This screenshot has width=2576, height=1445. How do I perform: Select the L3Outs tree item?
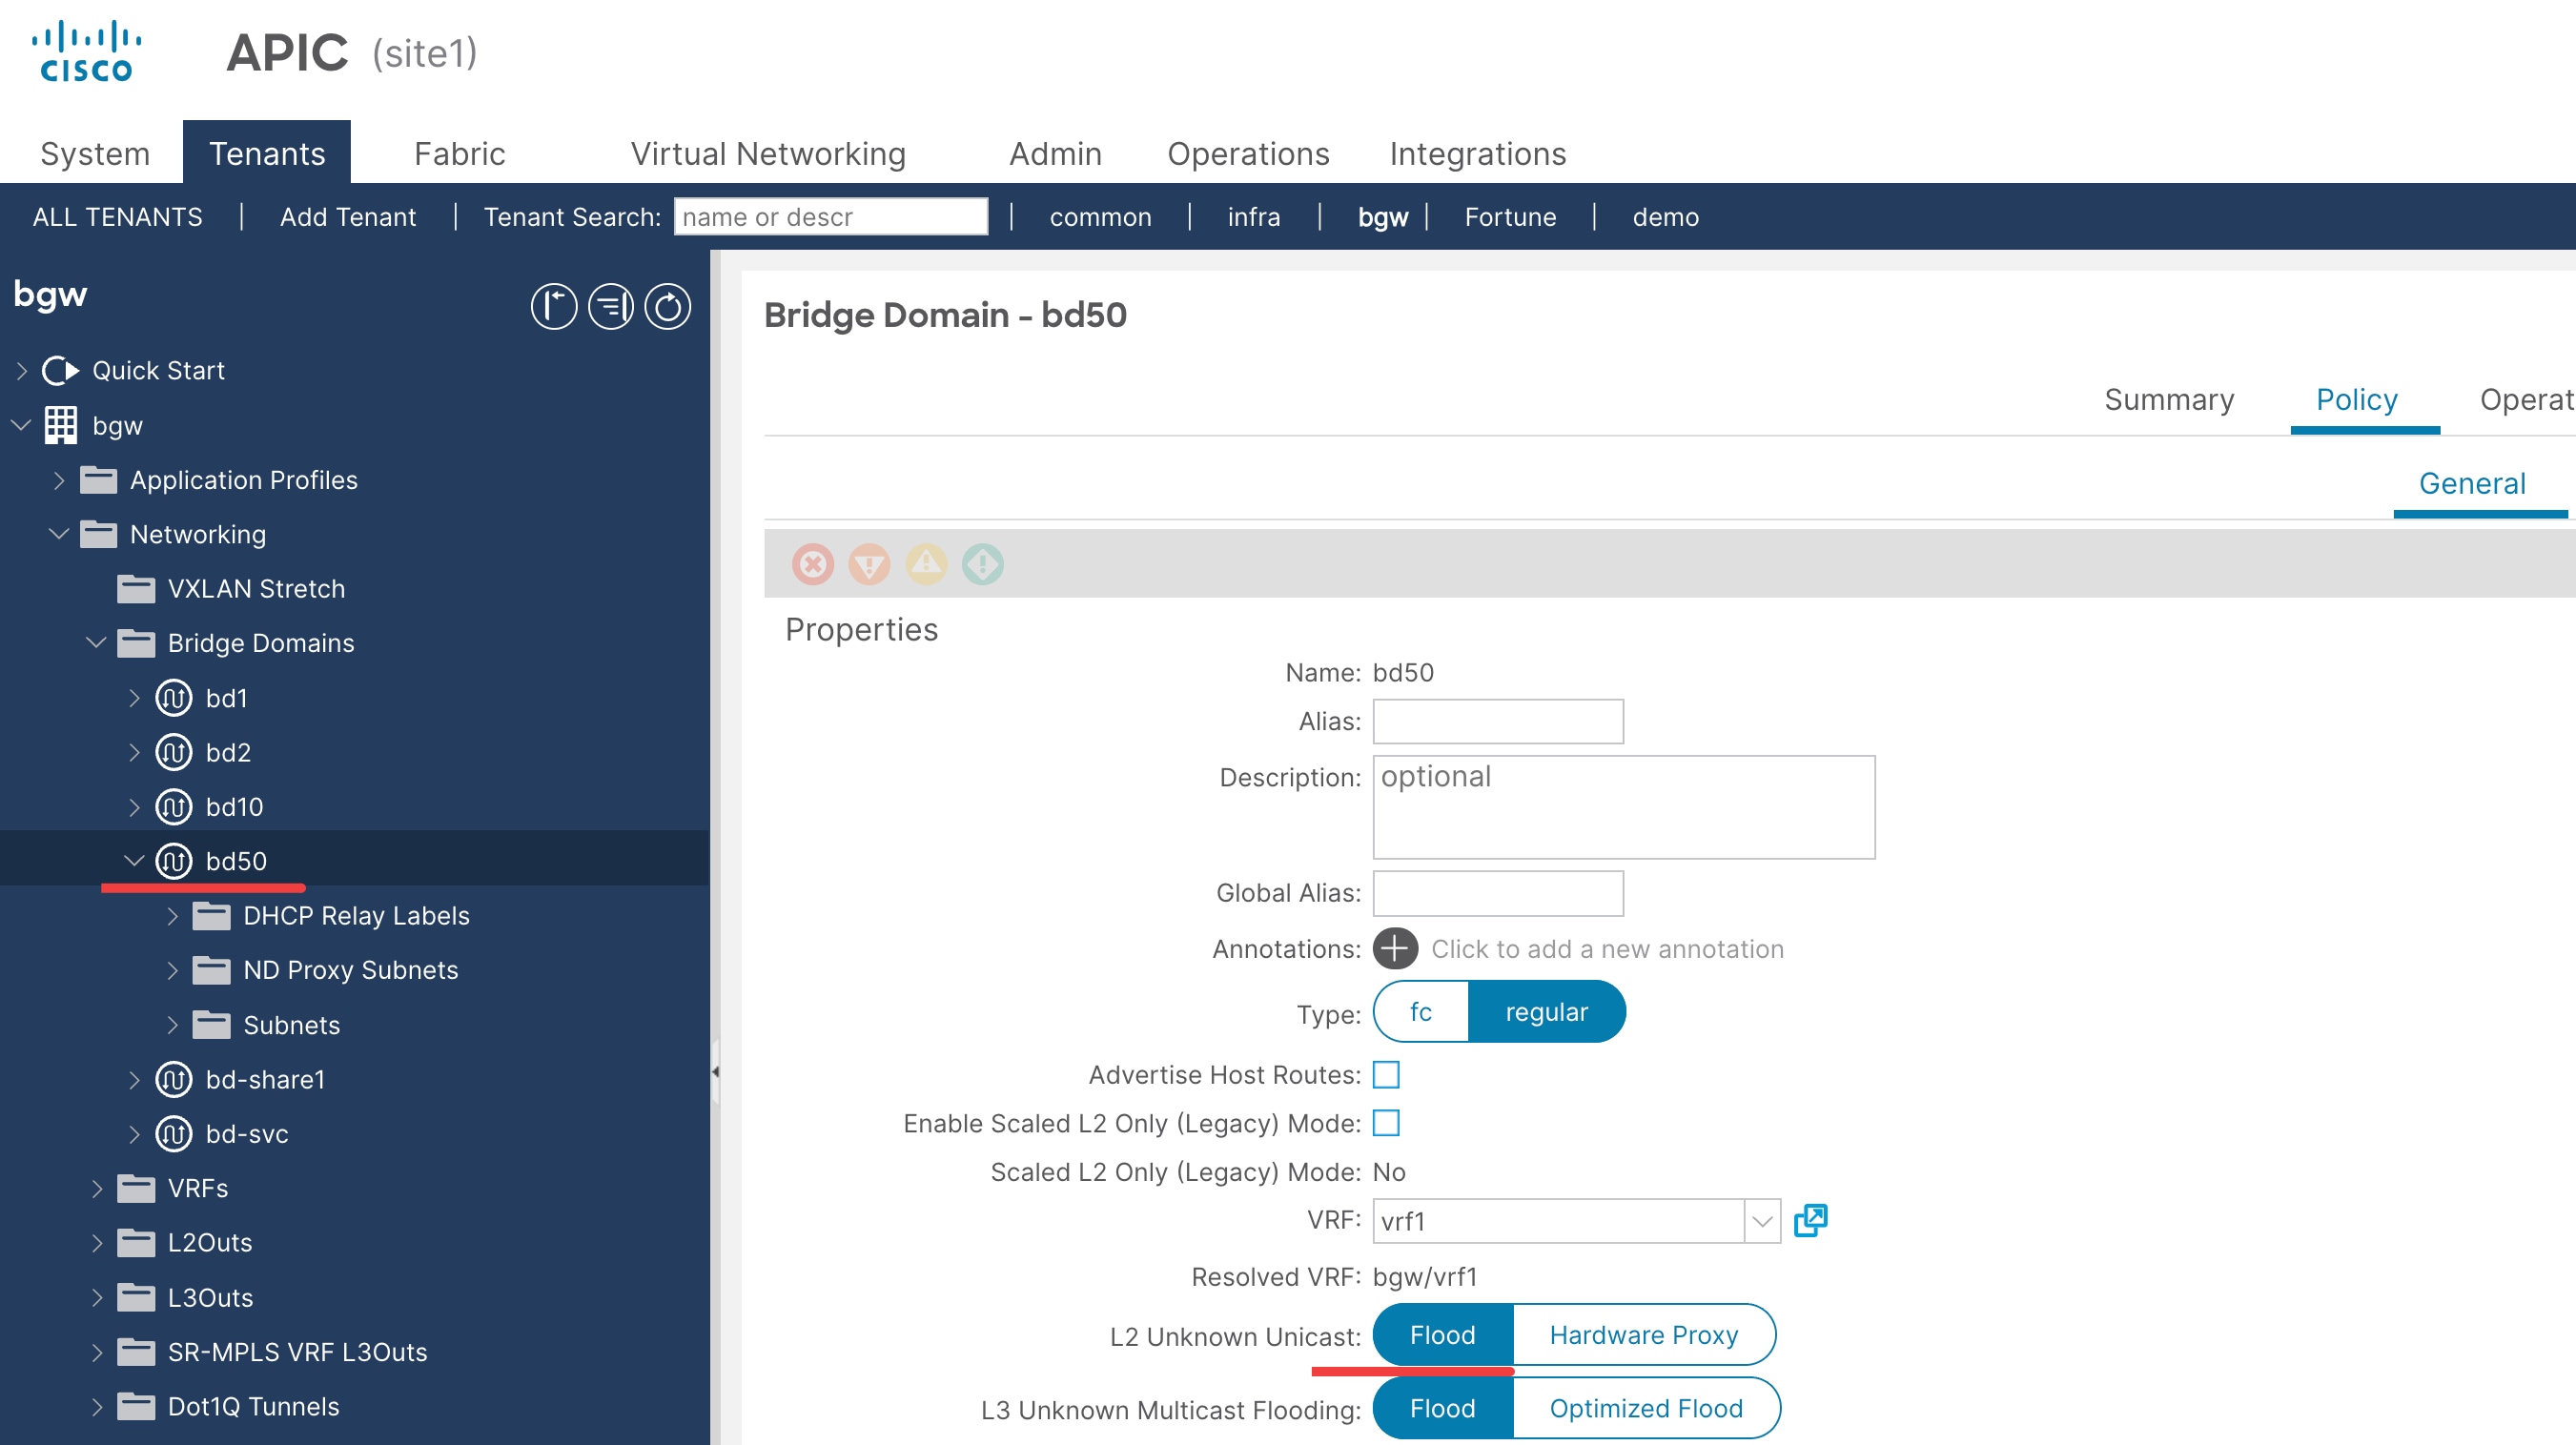pos(210,1298)
